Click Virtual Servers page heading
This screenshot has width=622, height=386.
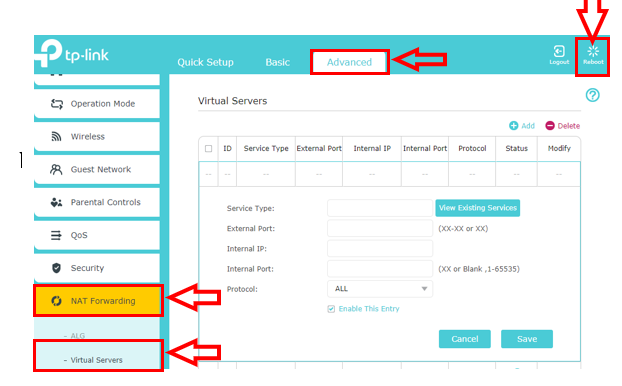click(232, 101)
